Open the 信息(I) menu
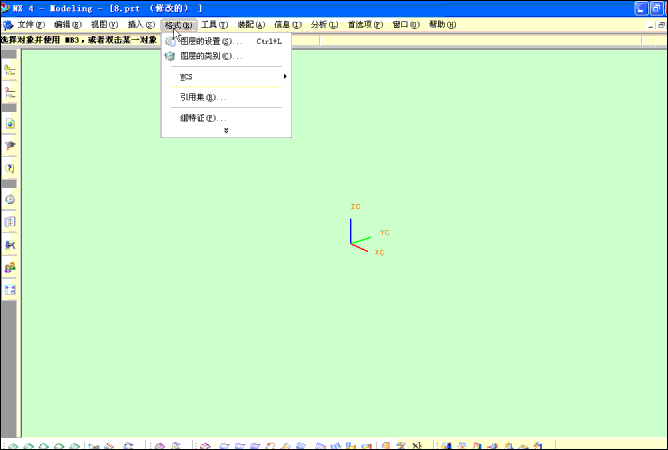The image size is (668, 450). click(x=288, y=25)
